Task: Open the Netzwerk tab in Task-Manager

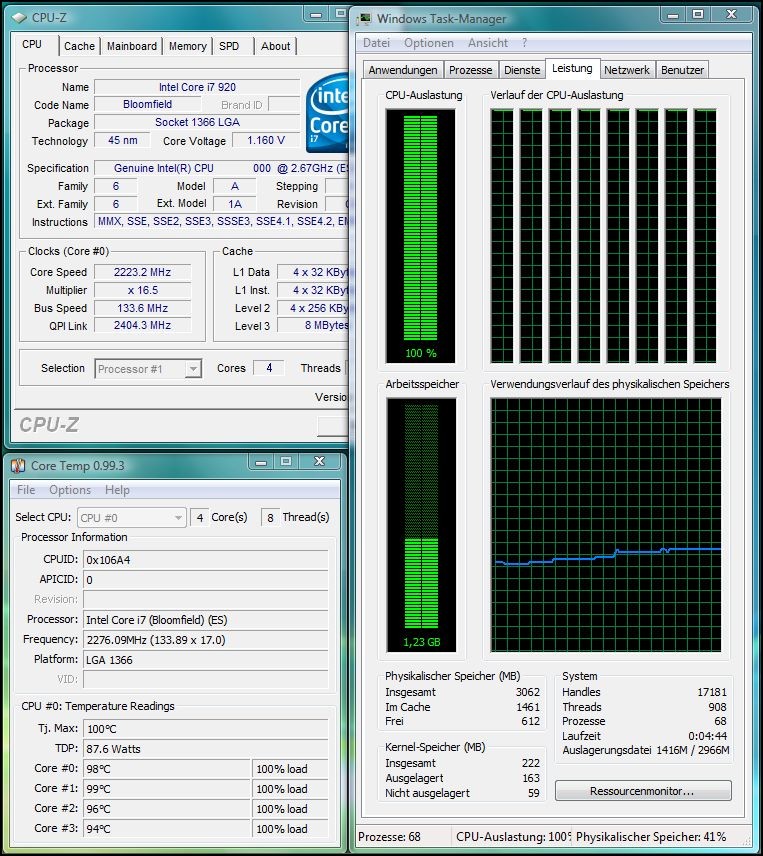Action: point(627,70)
